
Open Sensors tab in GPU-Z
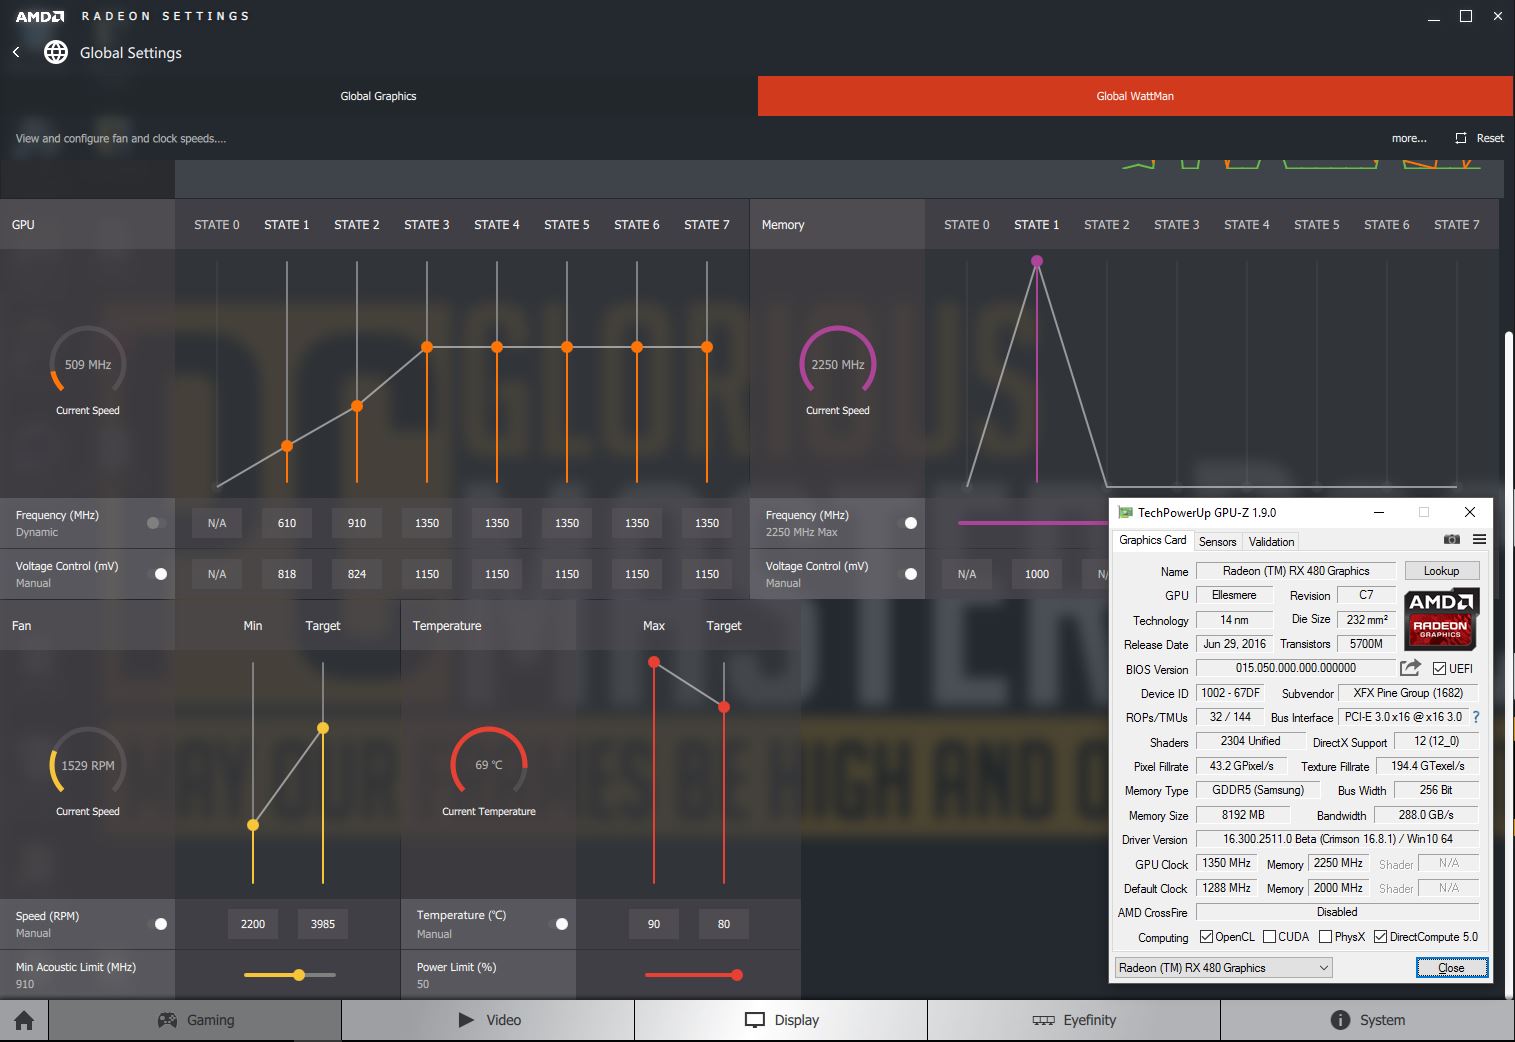click(1217, 541)
